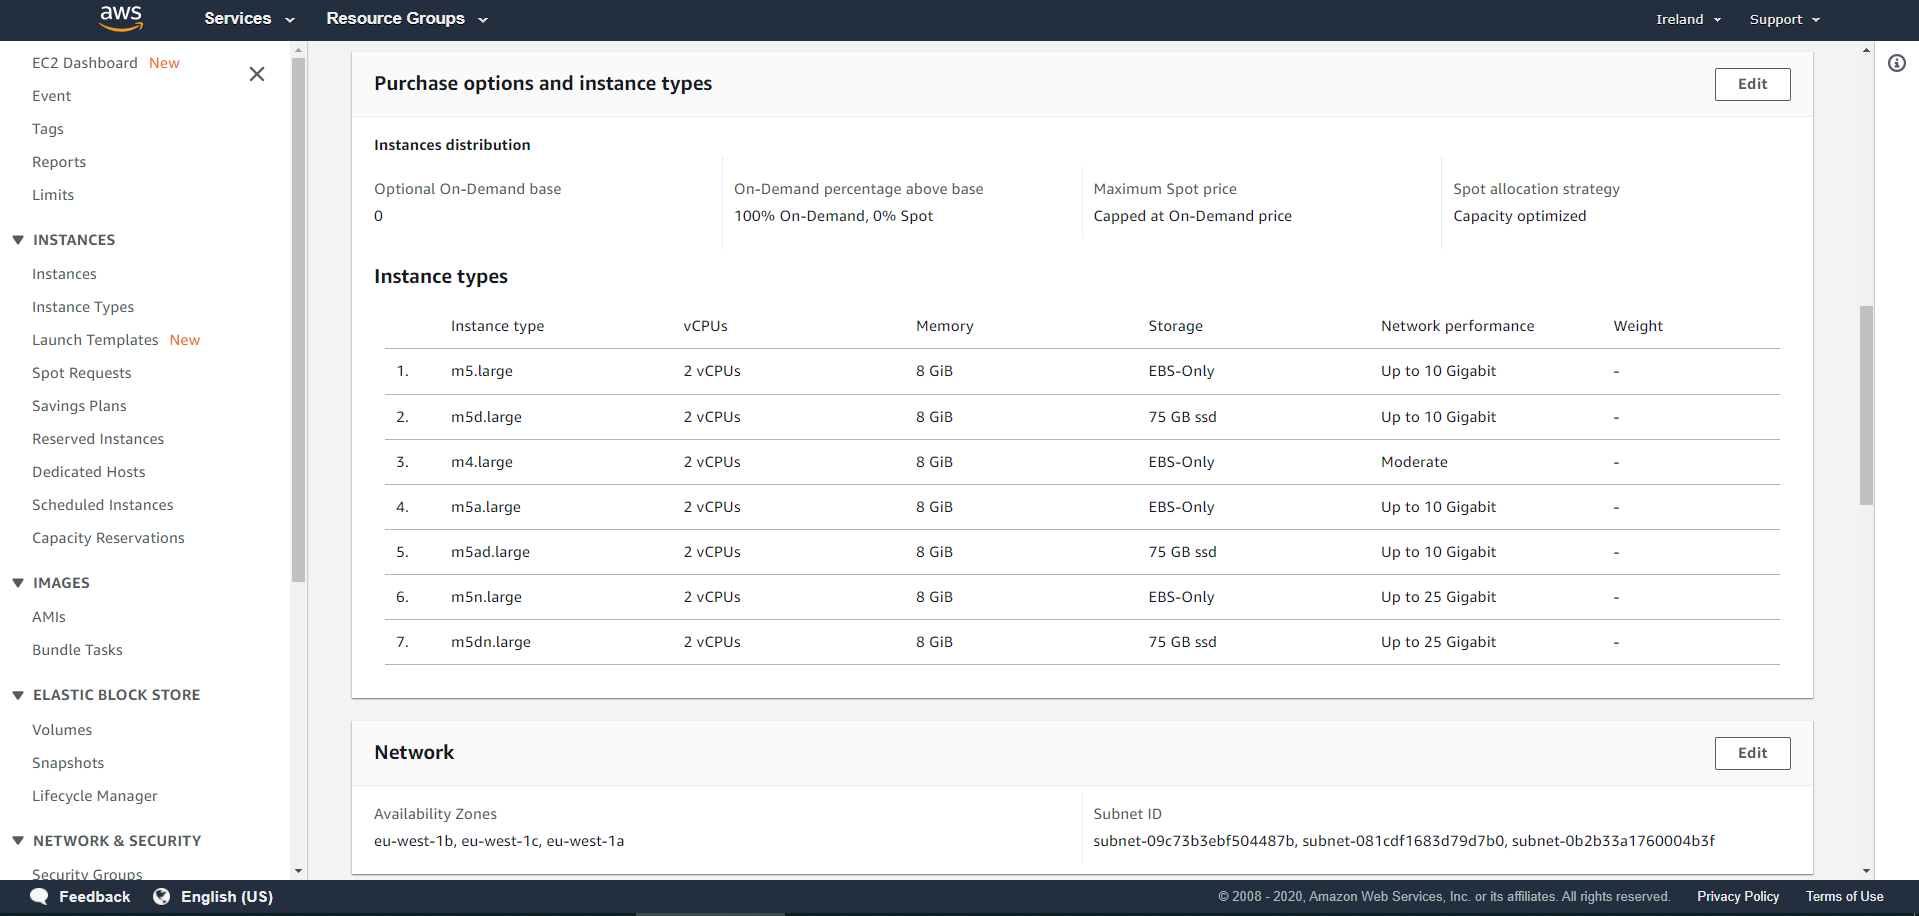Open AMIs in the sidebar
The width and height of the screenshot is (1919, 916).
49,617
